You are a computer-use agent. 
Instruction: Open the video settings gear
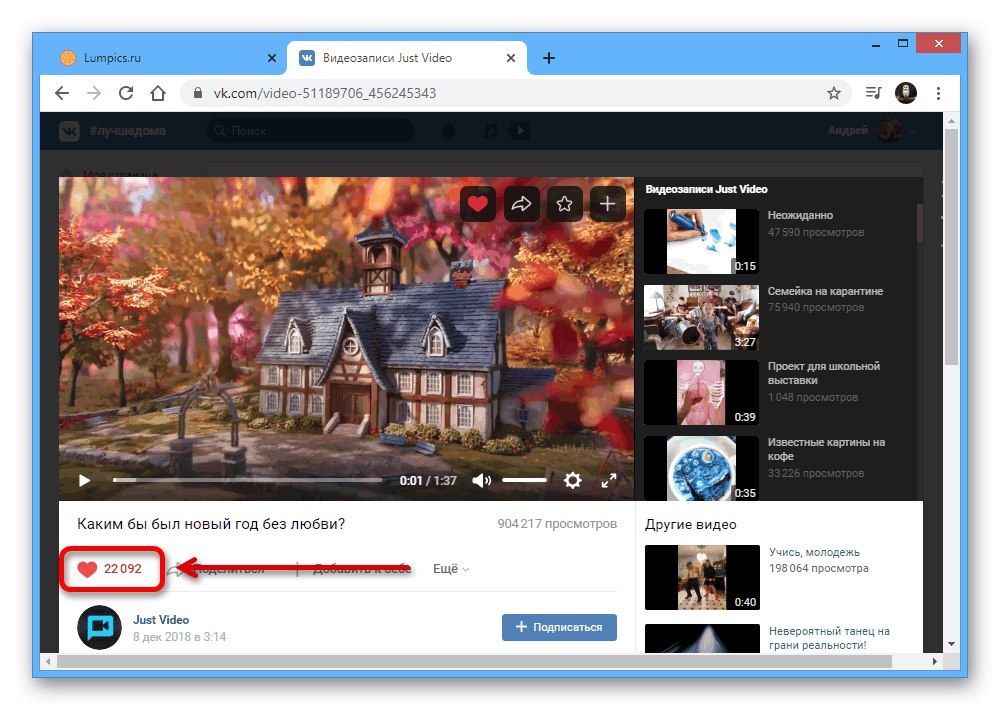tap(573, 480)
